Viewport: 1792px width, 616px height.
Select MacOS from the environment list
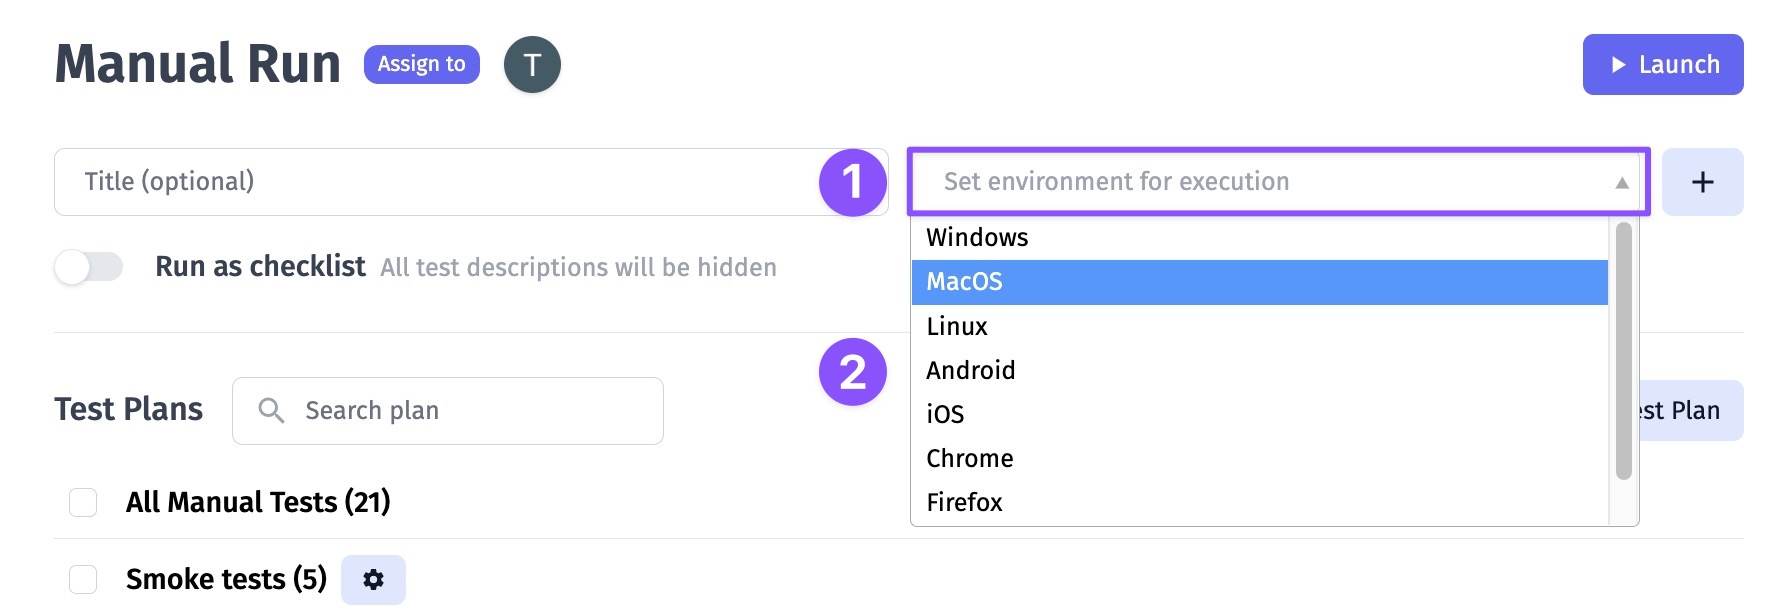point(1259,282)
